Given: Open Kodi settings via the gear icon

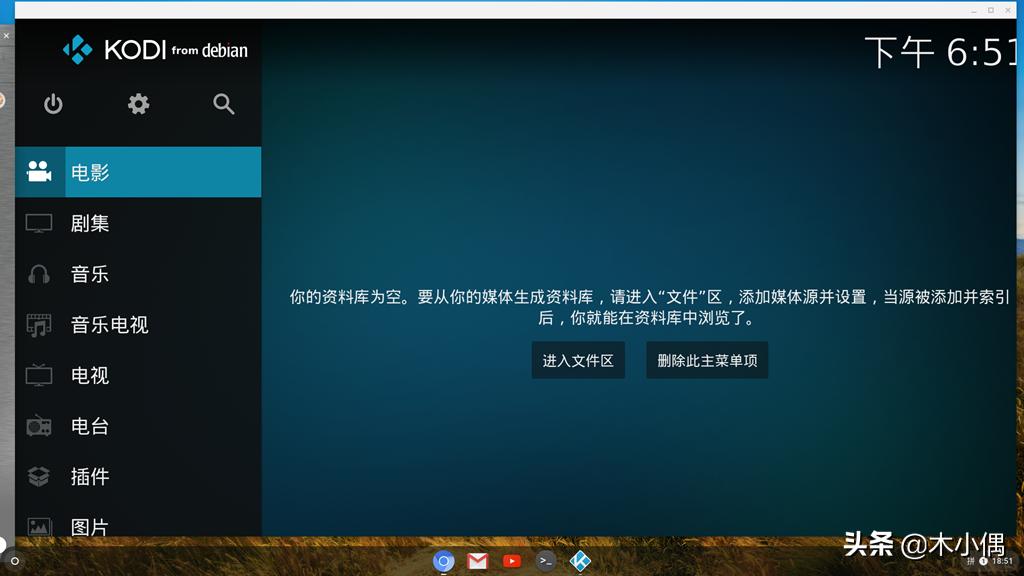Looking at the screenshot, I should tap(138, 104).
